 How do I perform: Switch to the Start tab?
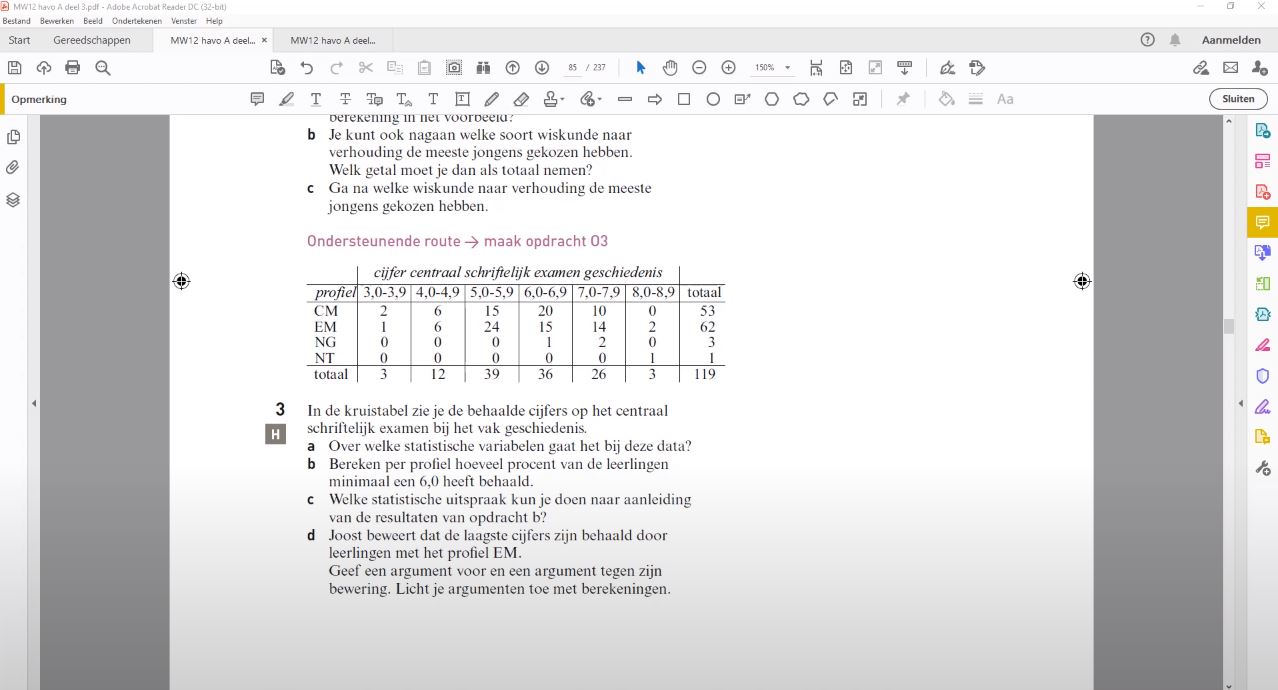19,40
